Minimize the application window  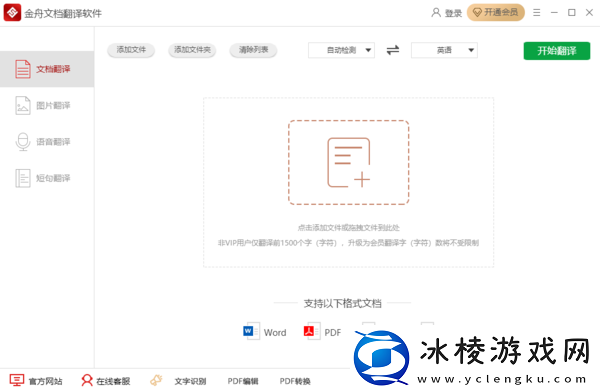(554, 13)
